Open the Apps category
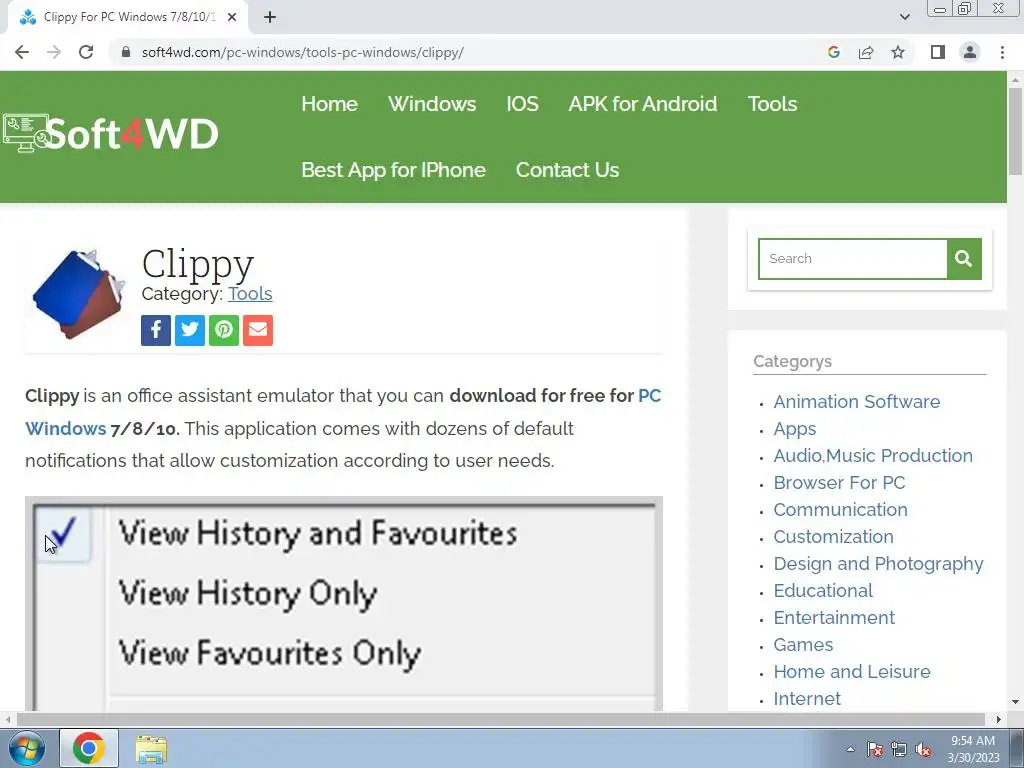This screenshot has height=768, width=1024. tap(795, 429)
